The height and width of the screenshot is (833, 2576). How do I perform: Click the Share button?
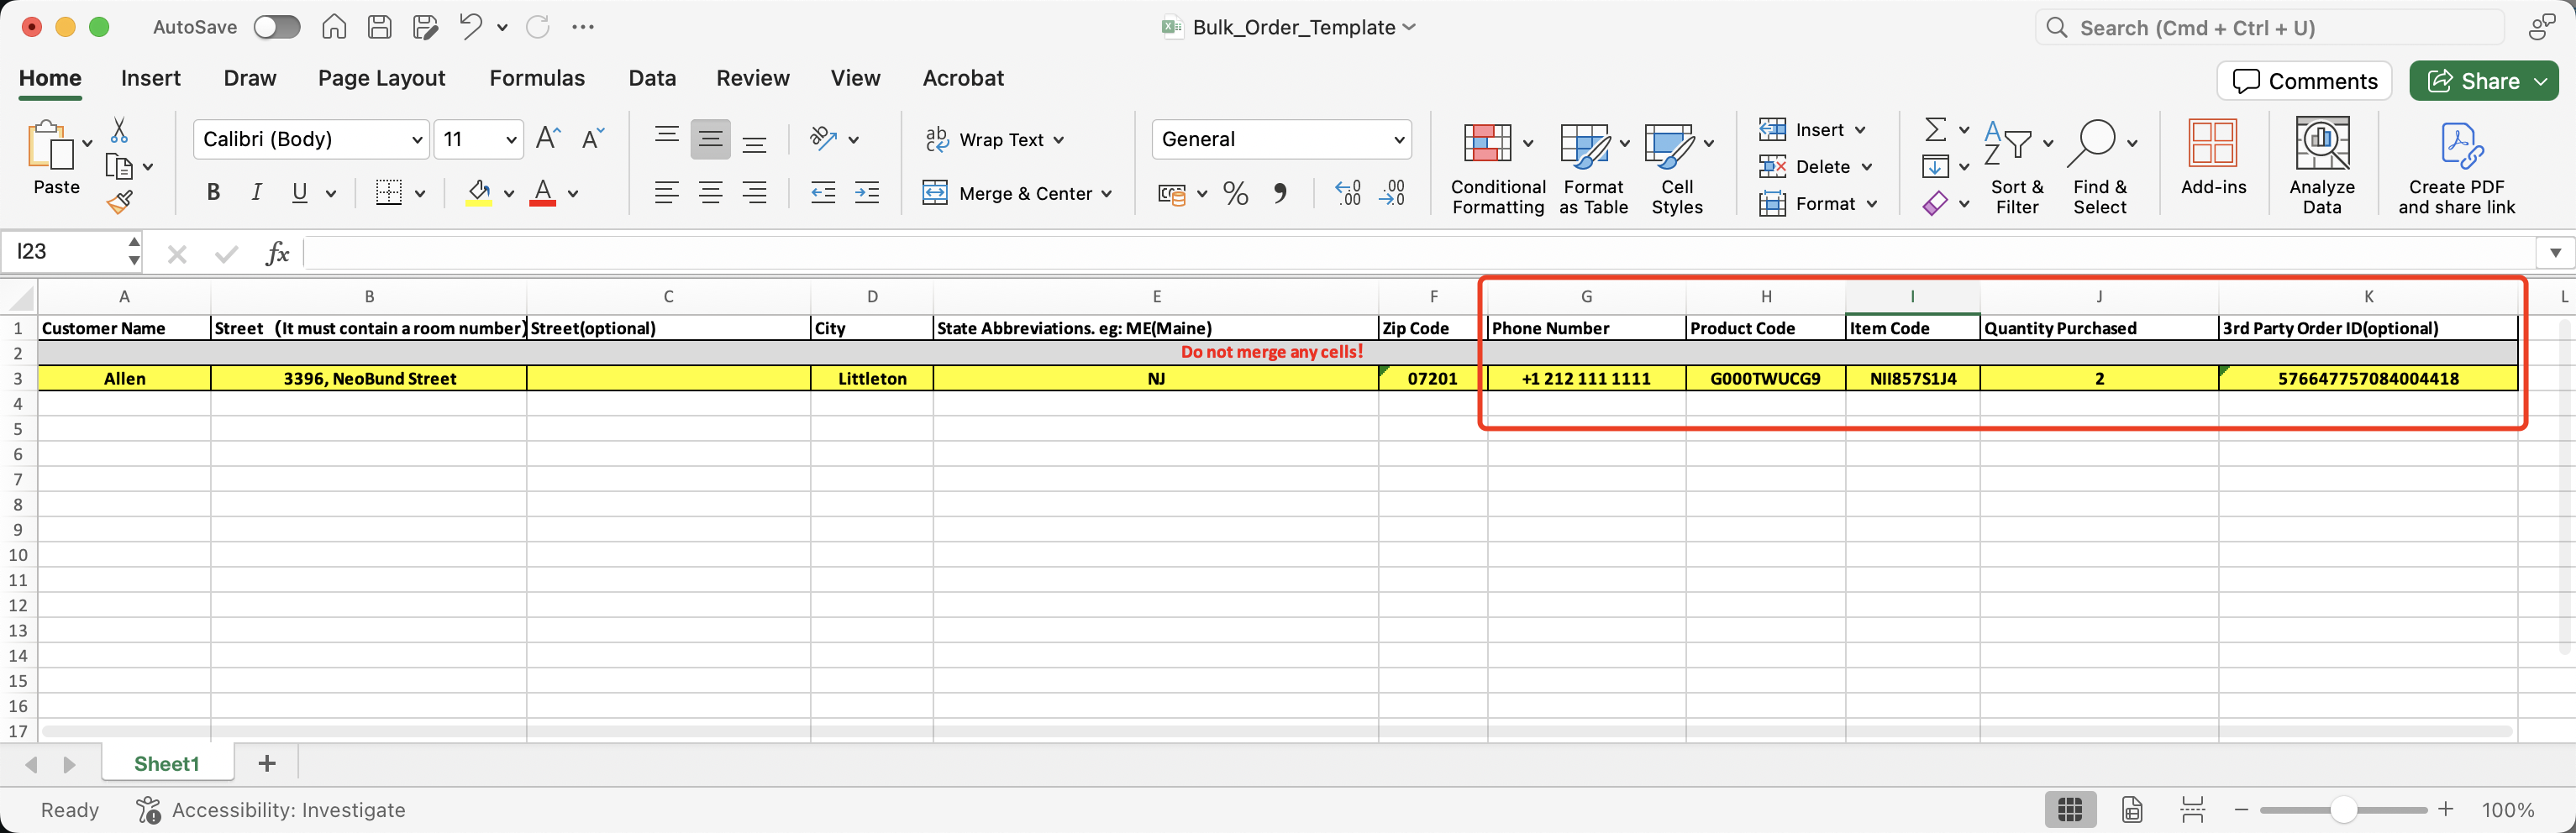2474,81
